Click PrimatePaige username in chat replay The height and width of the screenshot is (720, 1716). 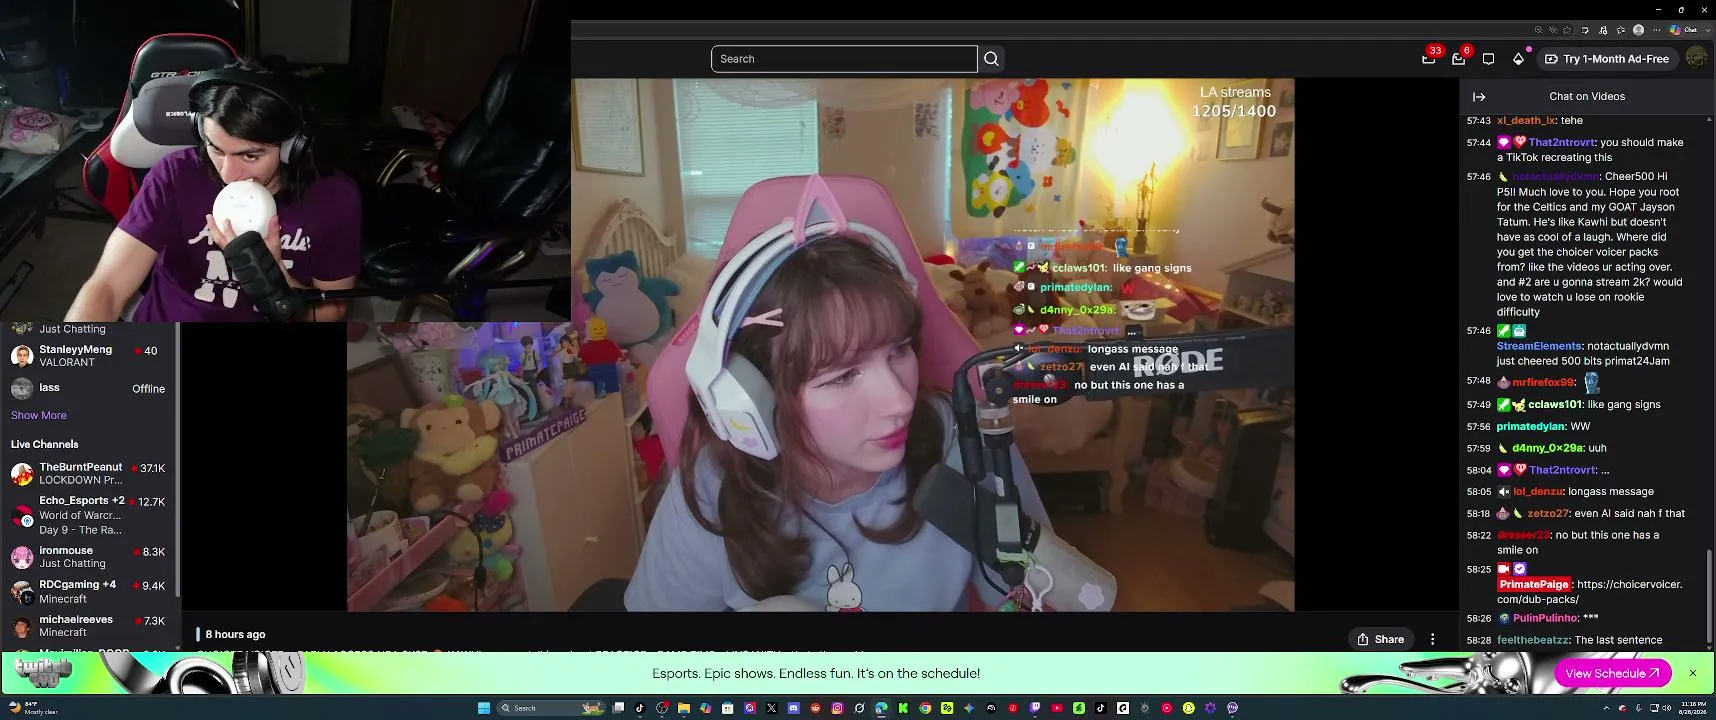pyautogui.click(x=1534, y=584)
